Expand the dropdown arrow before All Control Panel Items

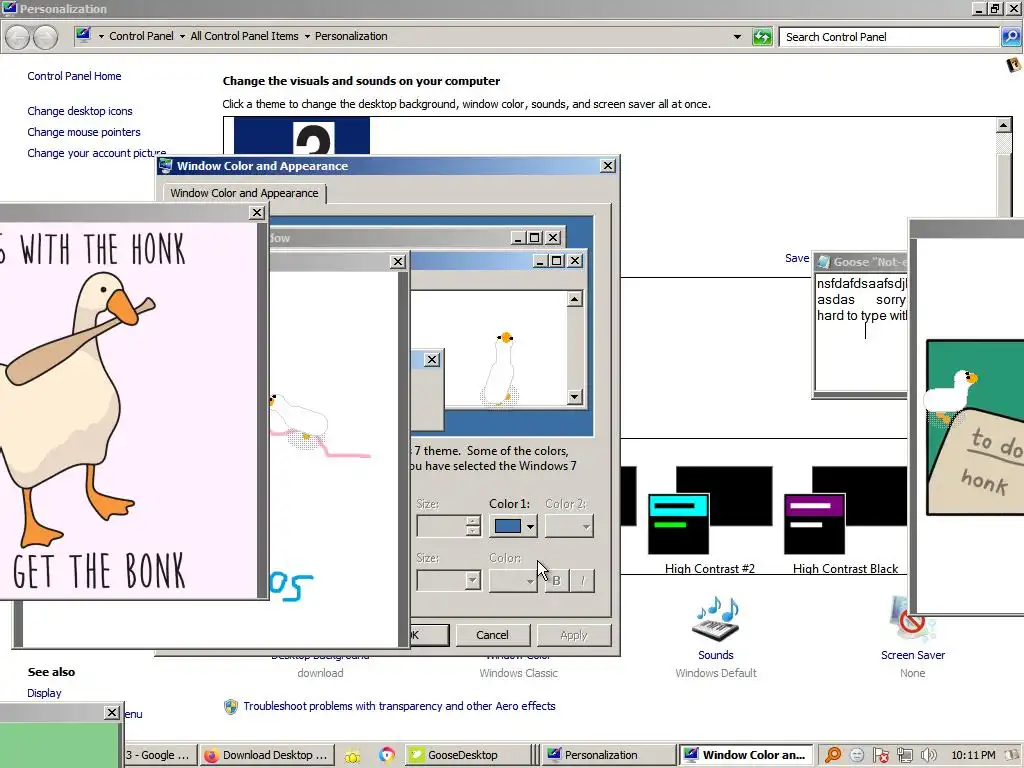click(182, 37)
